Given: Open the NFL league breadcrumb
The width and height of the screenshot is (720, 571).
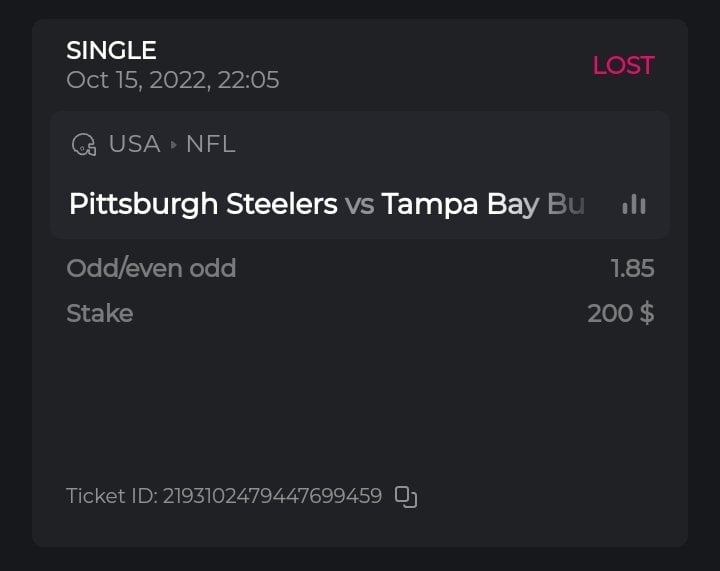Looking at the screenshot, I should (x=211, y=144).
